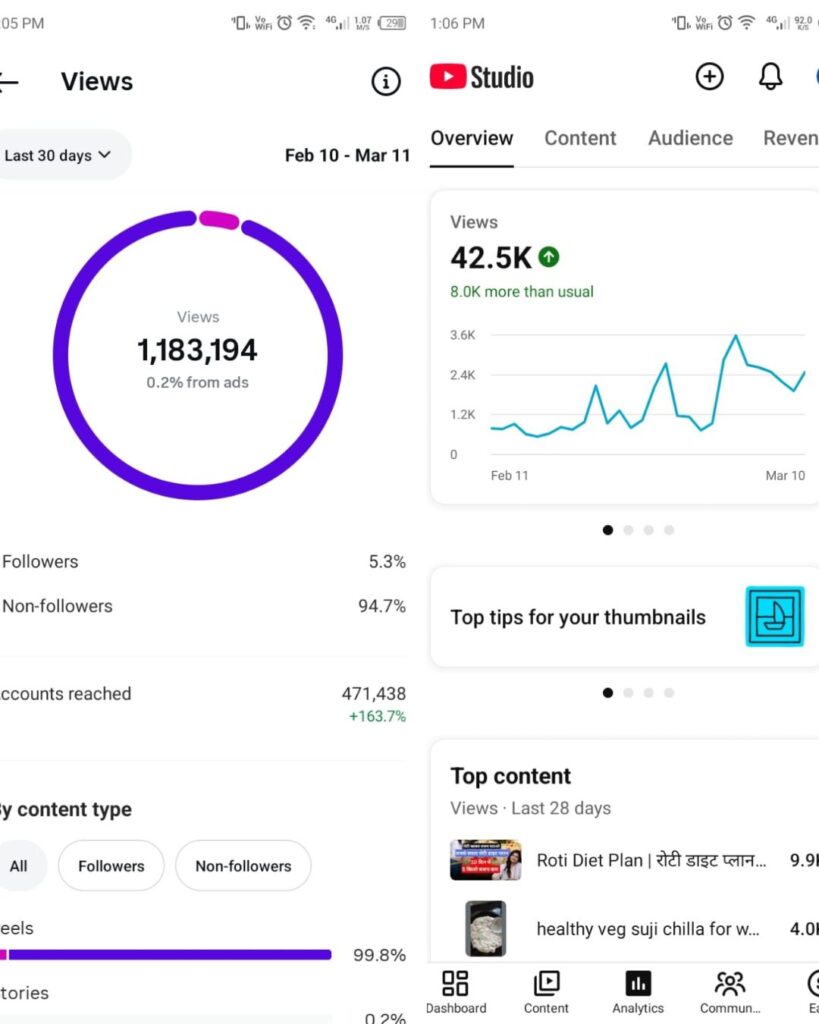
Task: Select the All content filter chip
Action: click(19, 866)
